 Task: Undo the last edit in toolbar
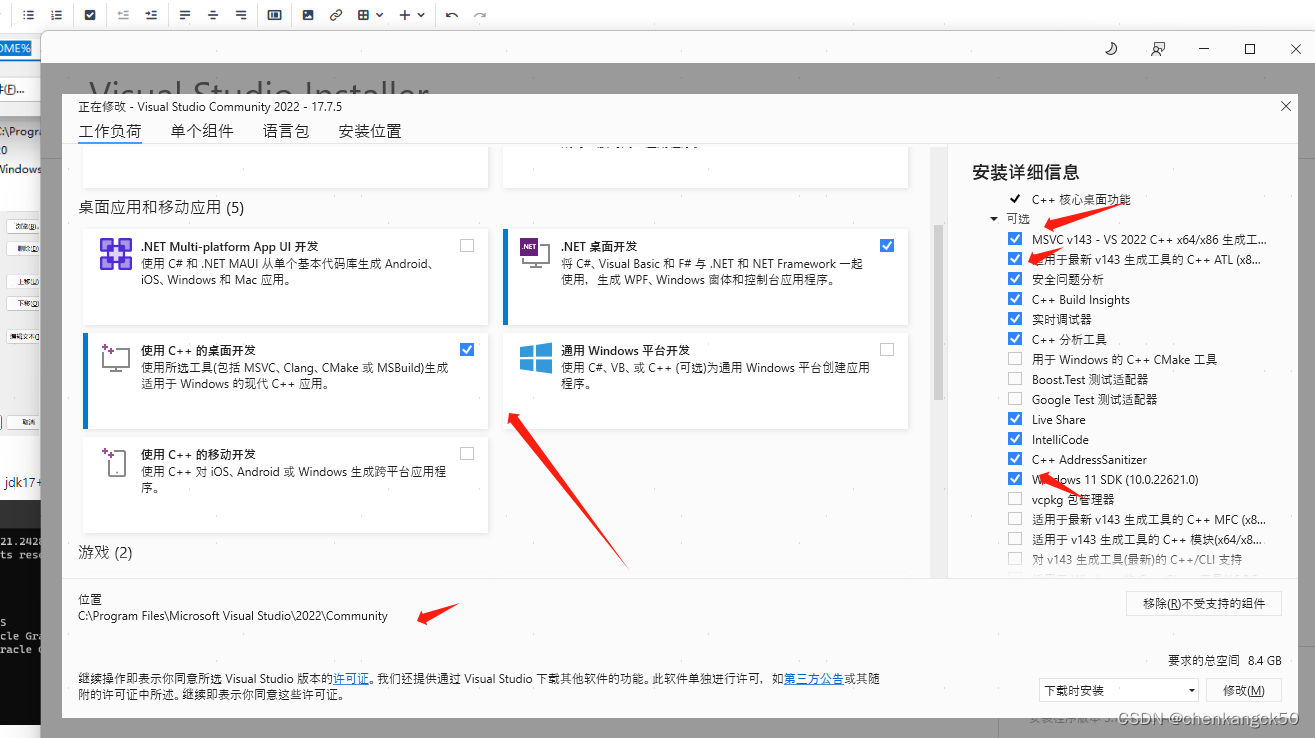(452, 15)
